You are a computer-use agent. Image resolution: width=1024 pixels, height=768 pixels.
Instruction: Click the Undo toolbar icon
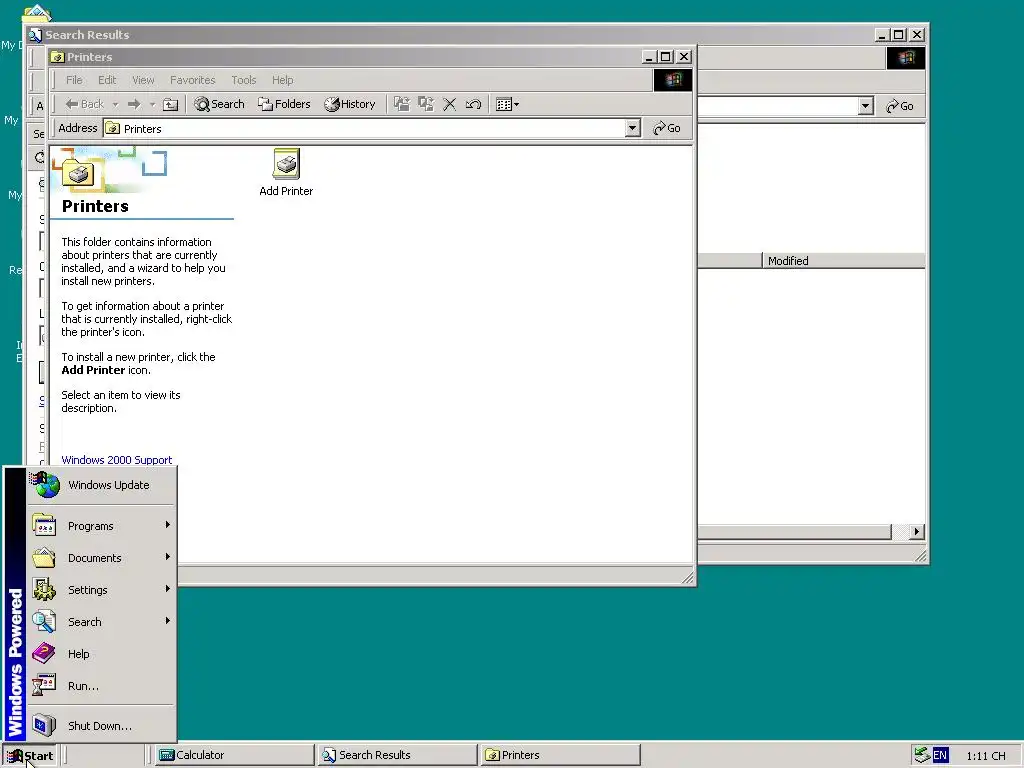pyautogui.click(x=473, y=104)
